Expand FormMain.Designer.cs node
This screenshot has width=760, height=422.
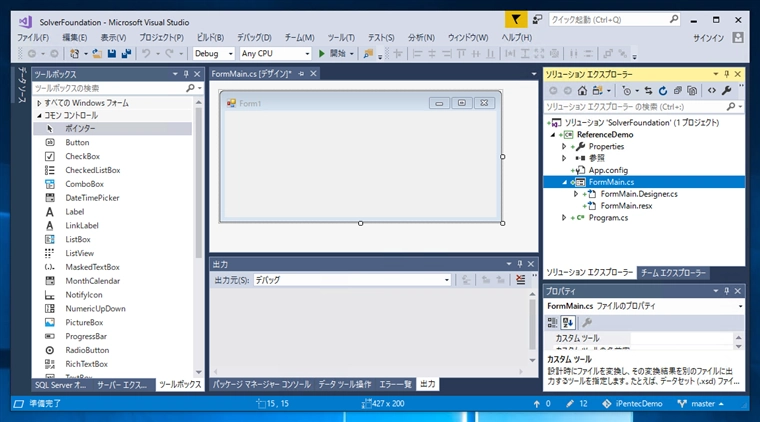pyautogui.click(x=576, y=194)
